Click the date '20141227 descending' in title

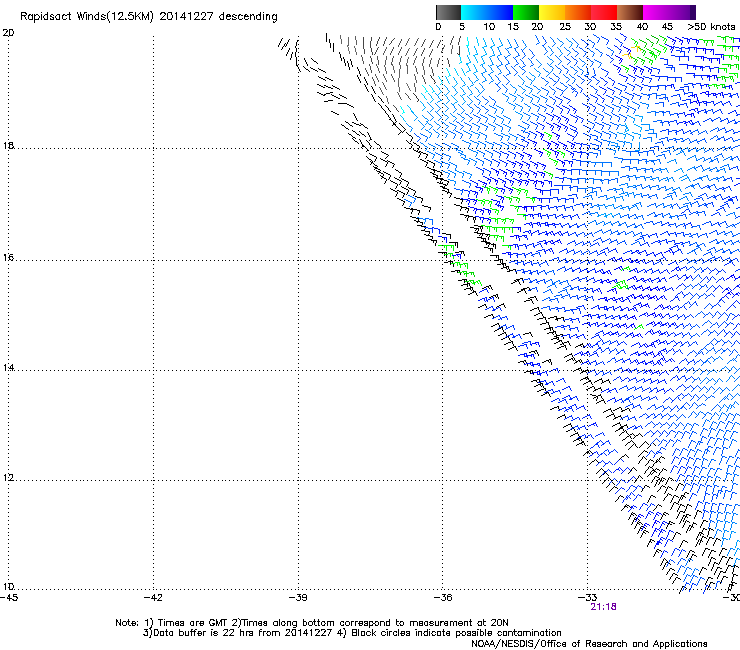[219, 17]
